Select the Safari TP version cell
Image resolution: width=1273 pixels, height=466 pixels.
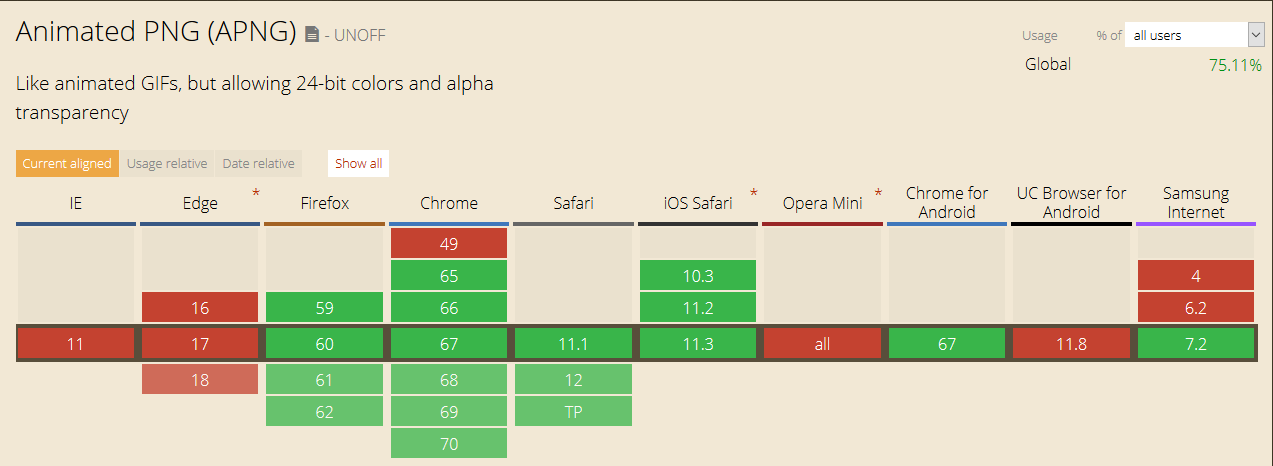(573, 411)
